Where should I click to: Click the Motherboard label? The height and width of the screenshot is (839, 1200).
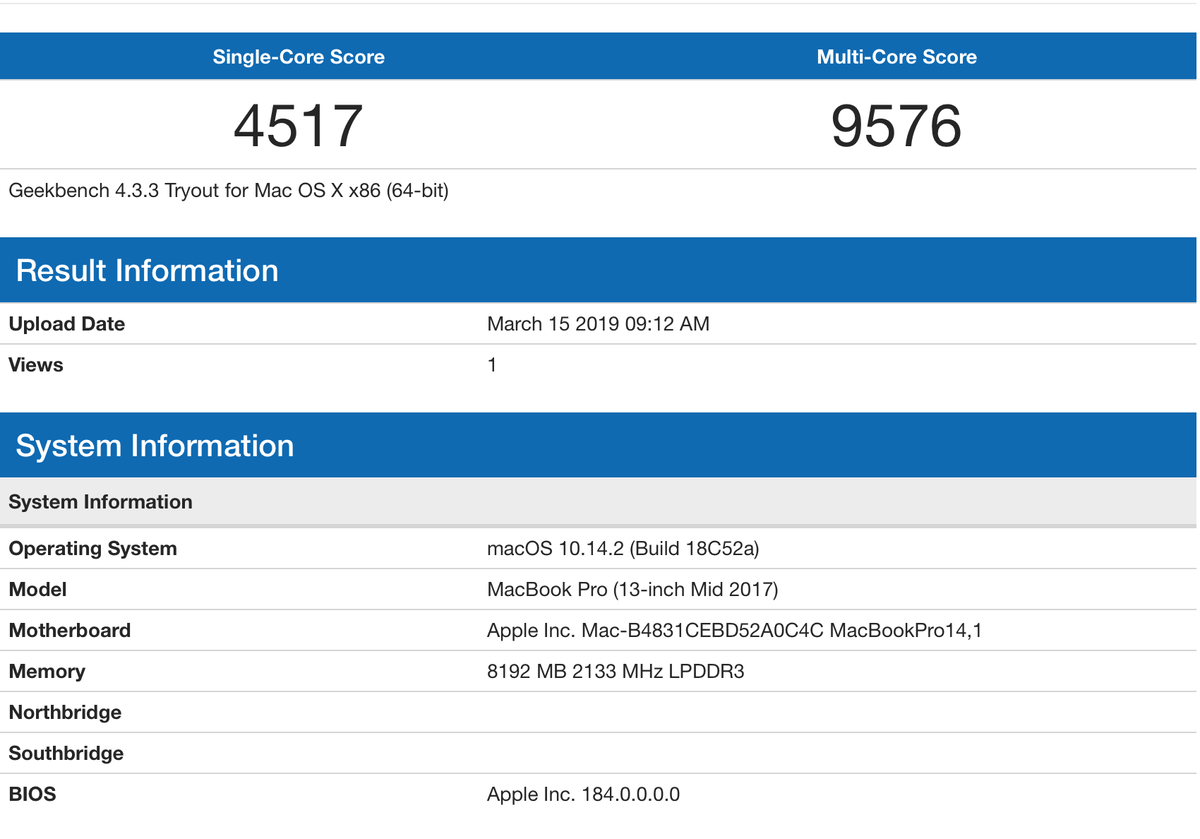(70, 630)
